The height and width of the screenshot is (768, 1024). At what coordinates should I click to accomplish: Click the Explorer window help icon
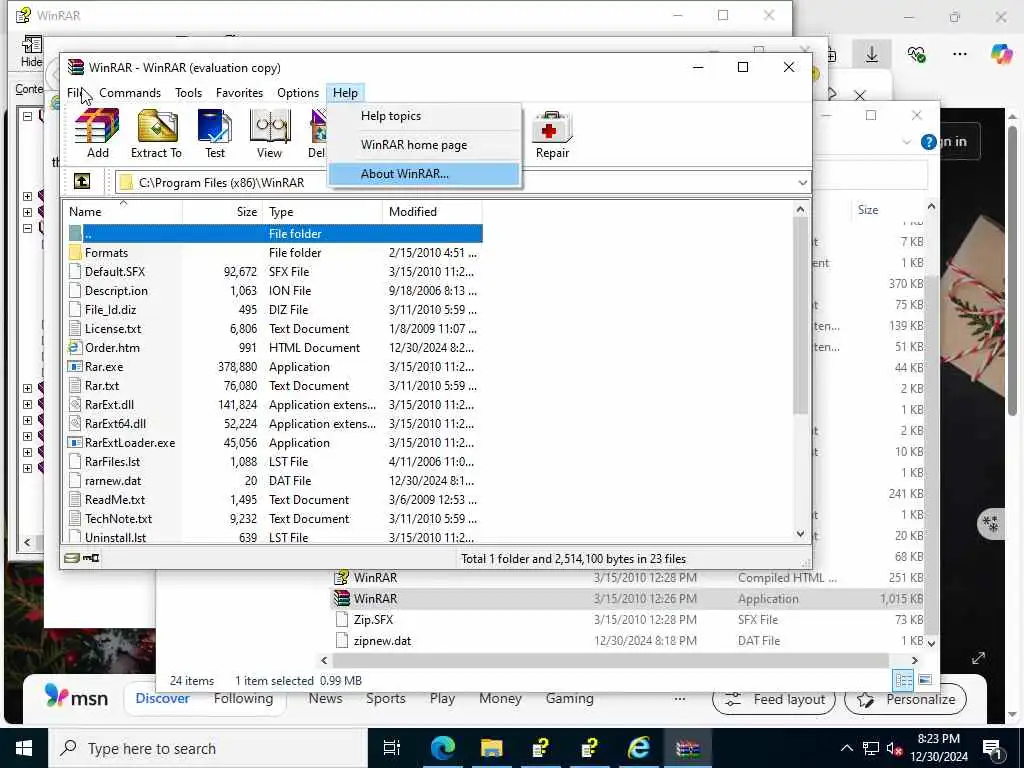pos(928,142)
